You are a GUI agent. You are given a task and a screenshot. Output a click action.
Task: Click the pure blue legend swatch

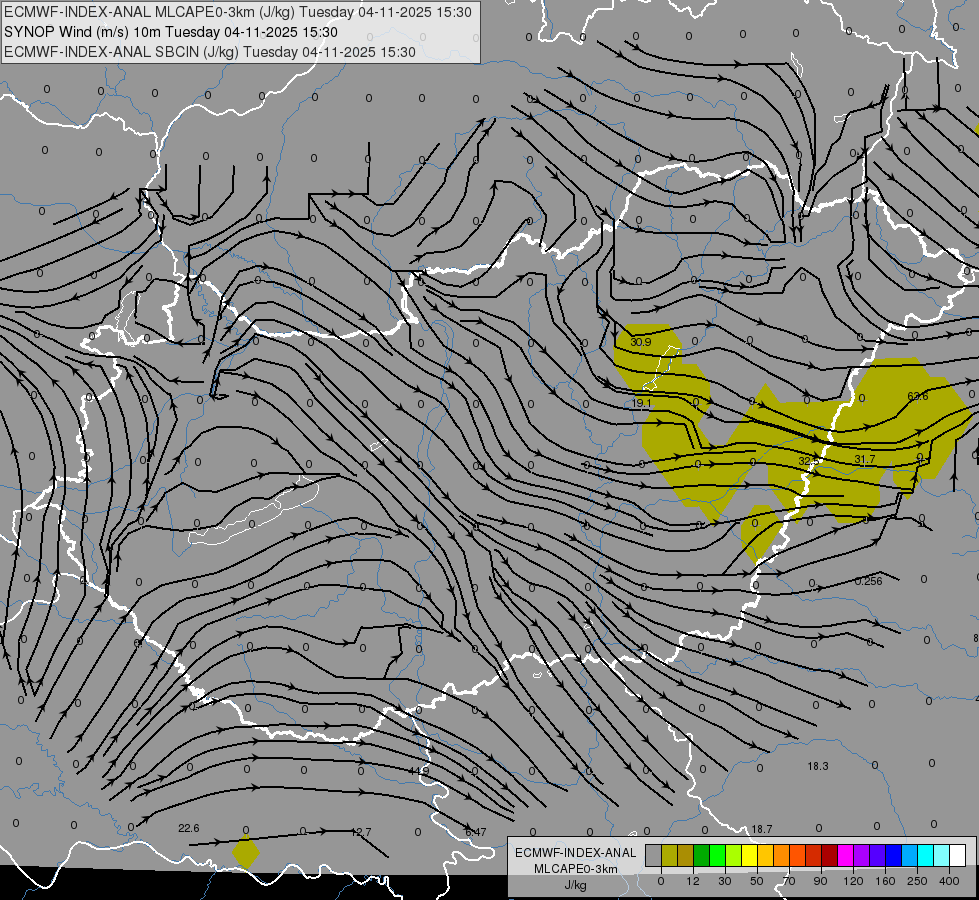pyautogui.click(x=894, y=855)
